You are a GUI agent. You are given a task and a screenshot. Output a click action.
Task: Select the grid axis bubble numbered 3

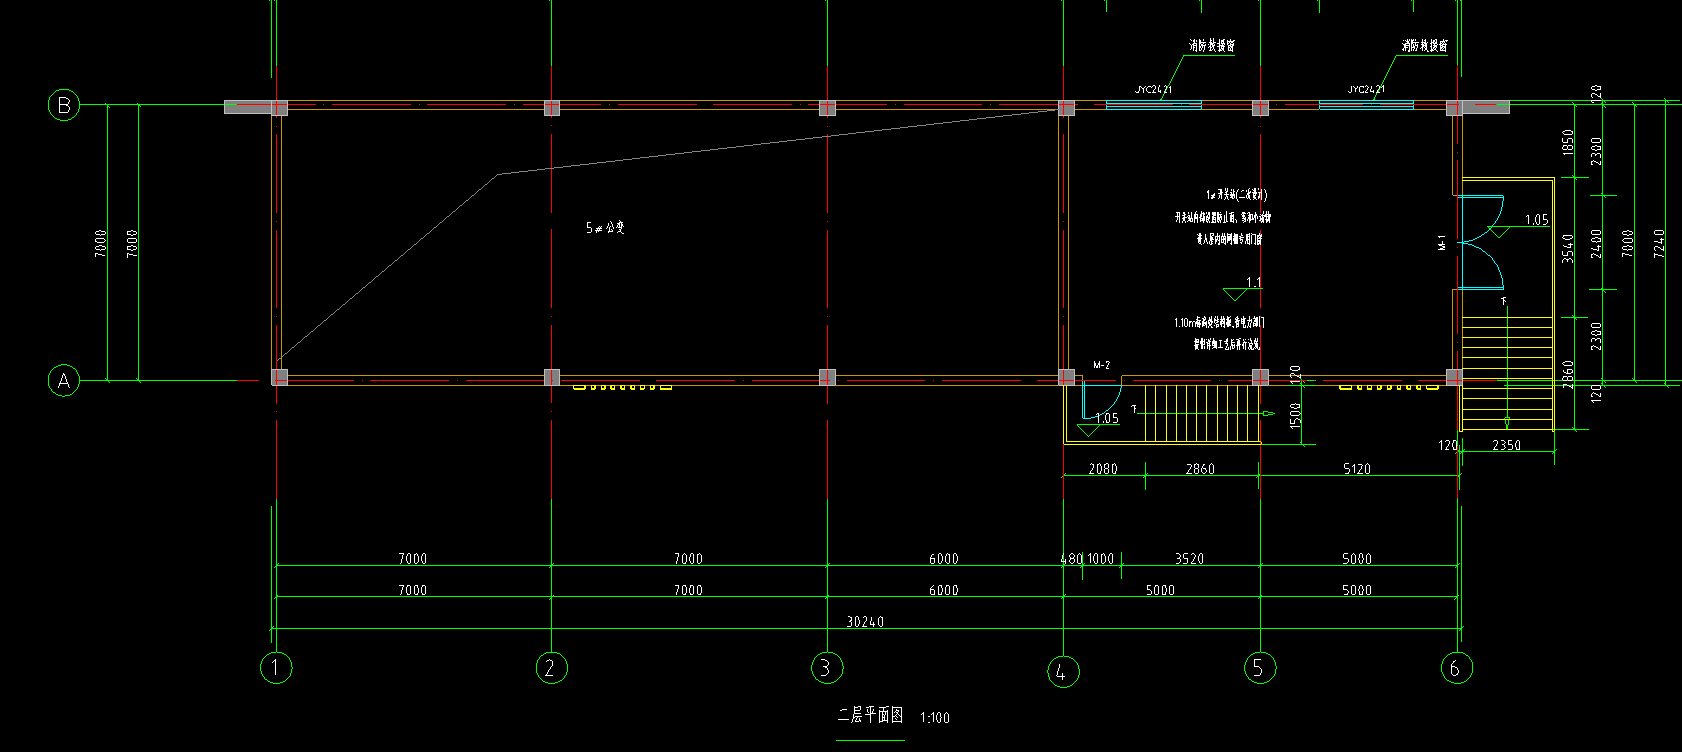(827, 667)
